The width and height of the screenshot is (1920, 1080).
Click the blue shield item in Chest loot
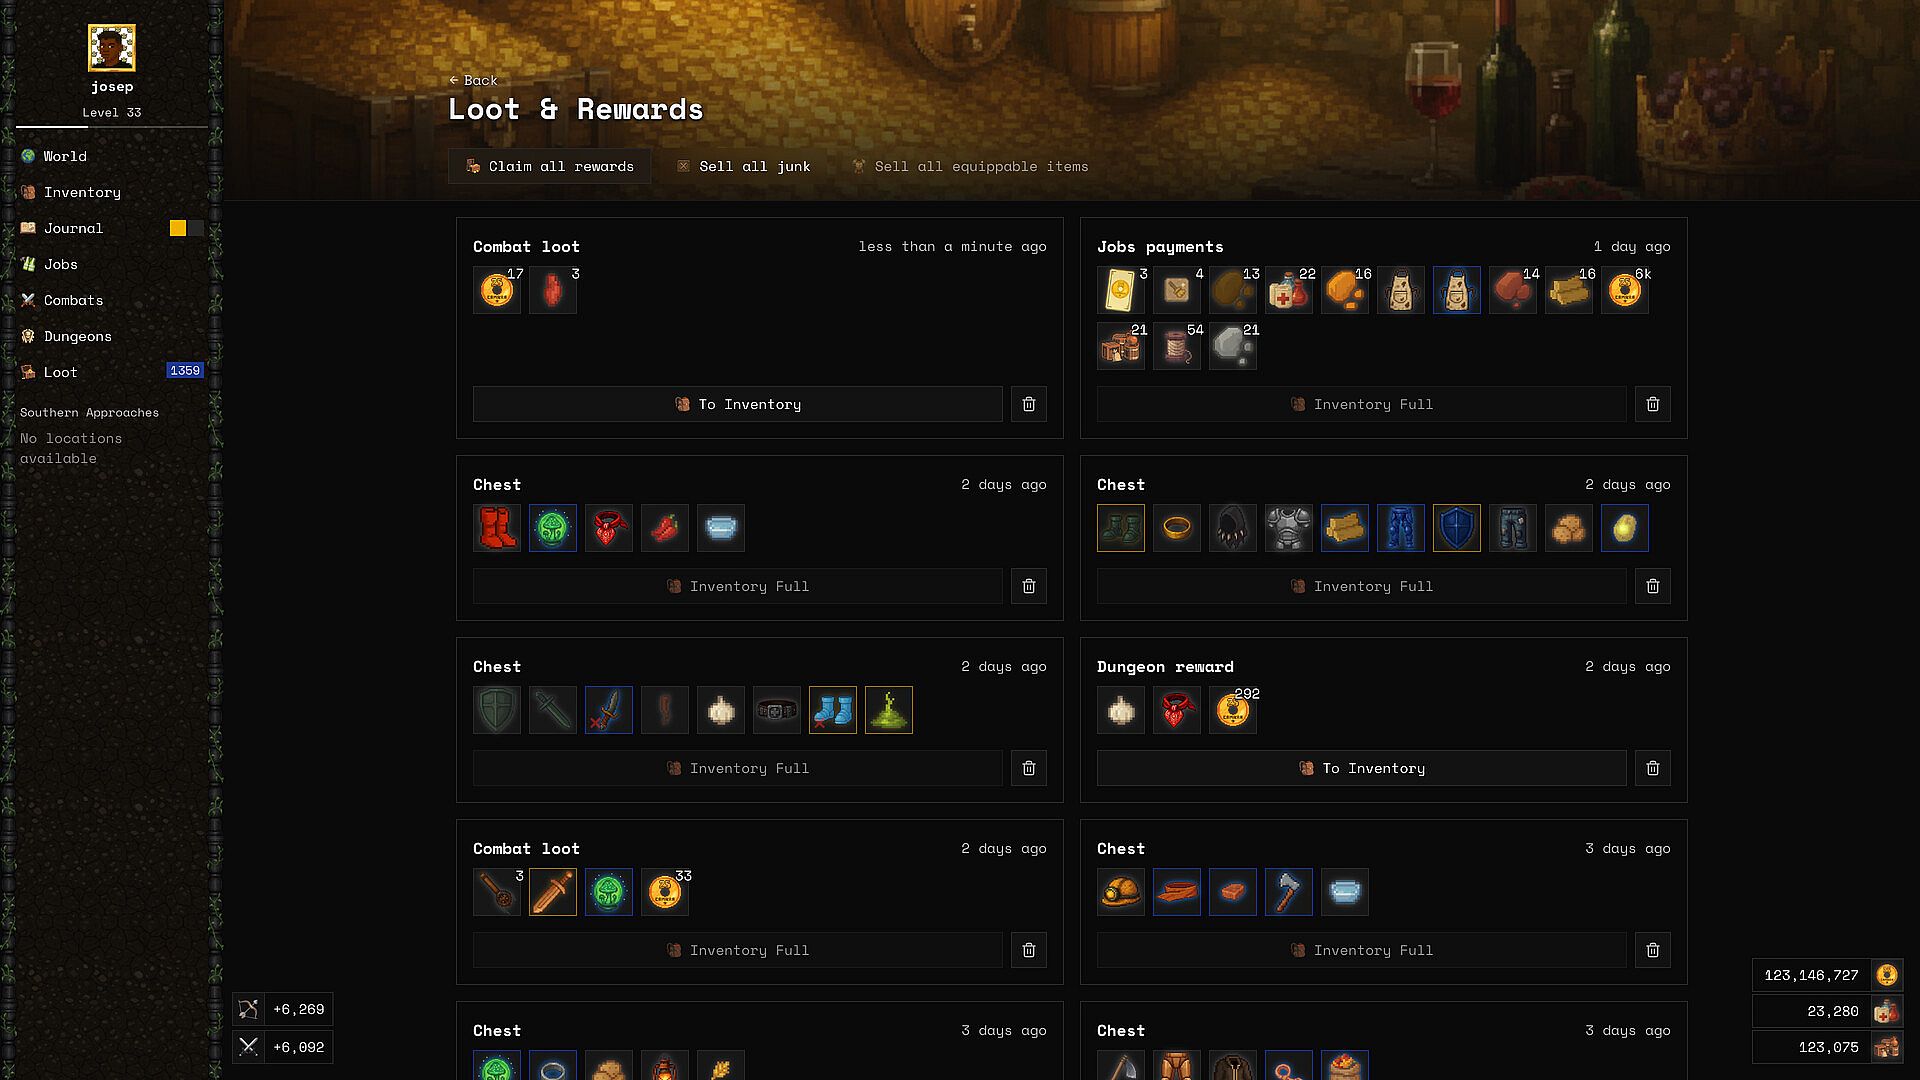[x=1457, y=528]
